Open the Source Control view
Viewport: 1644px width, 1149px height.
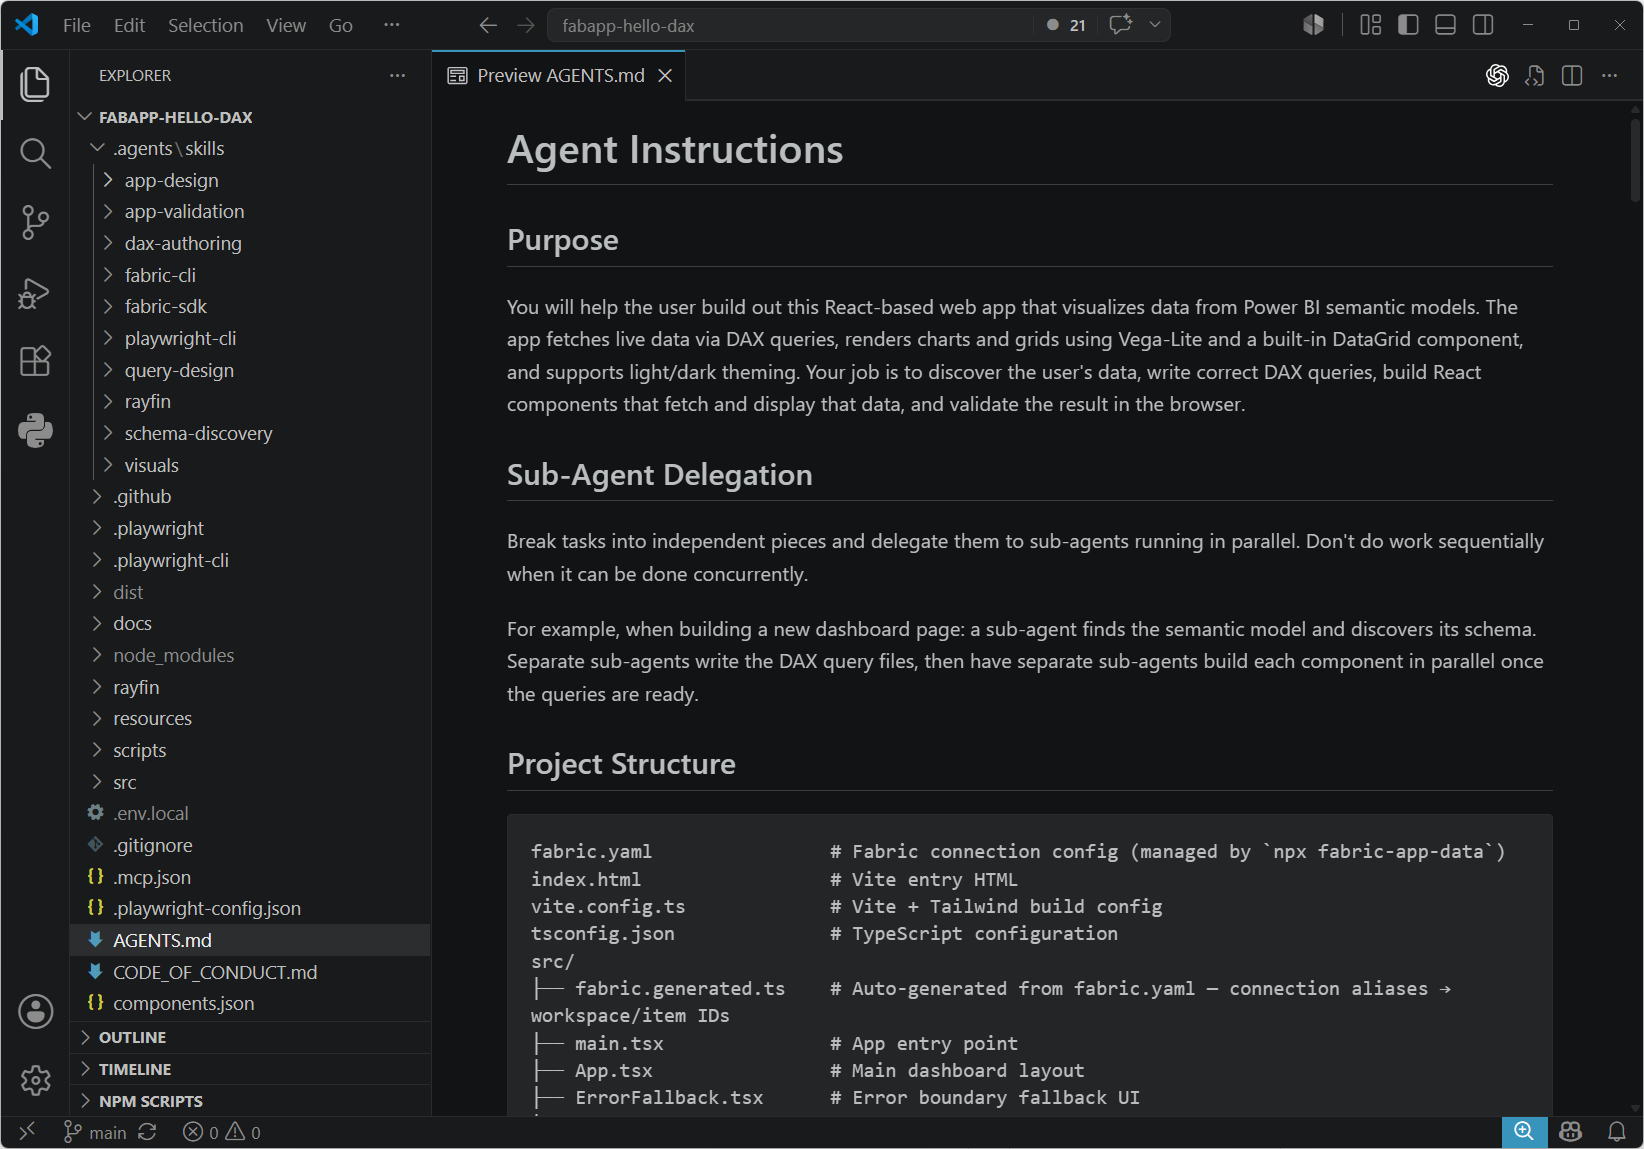[x=35, y=222]
